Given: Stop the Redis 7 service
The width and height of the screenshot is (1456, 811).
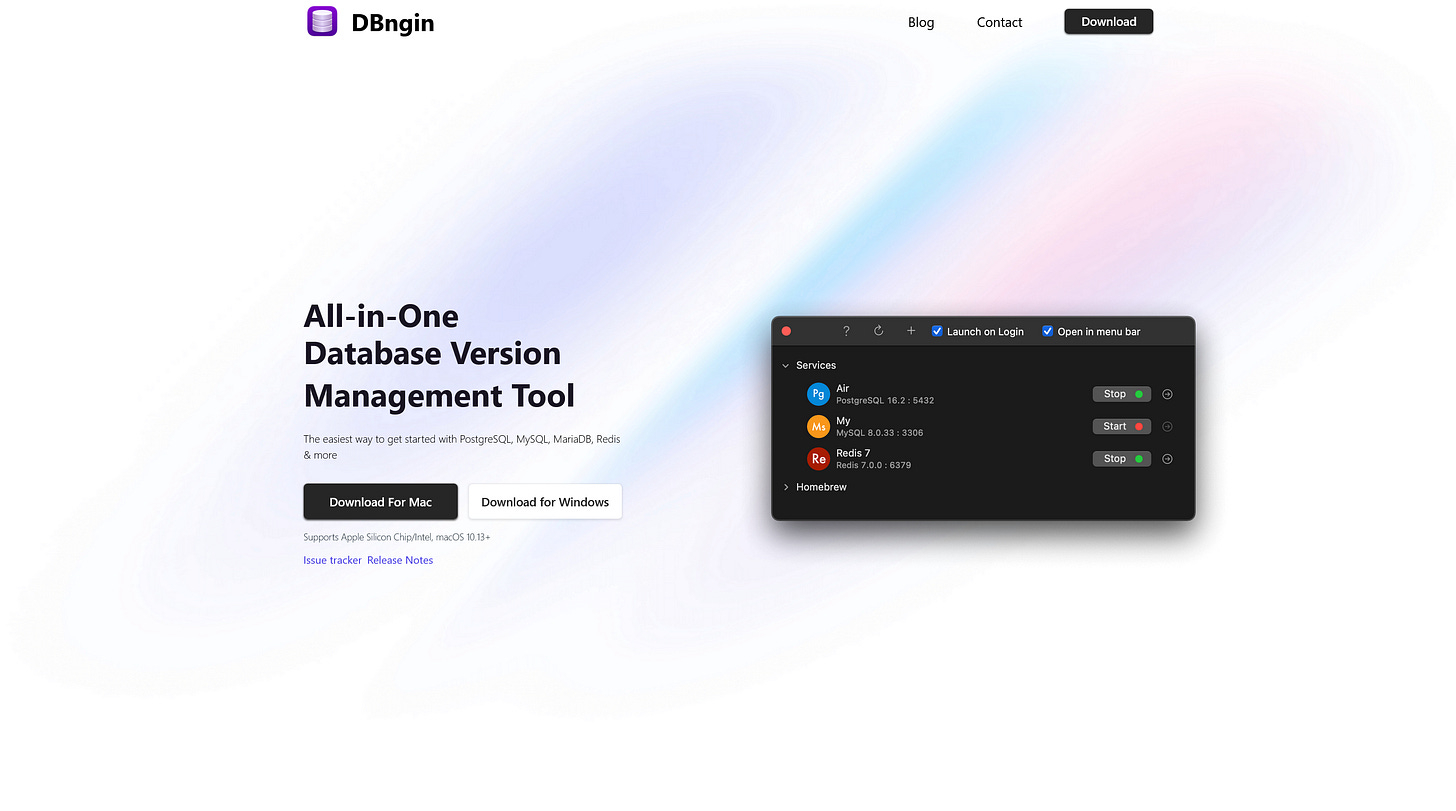Looking at the screenshot, I should tap(1121, 459).
